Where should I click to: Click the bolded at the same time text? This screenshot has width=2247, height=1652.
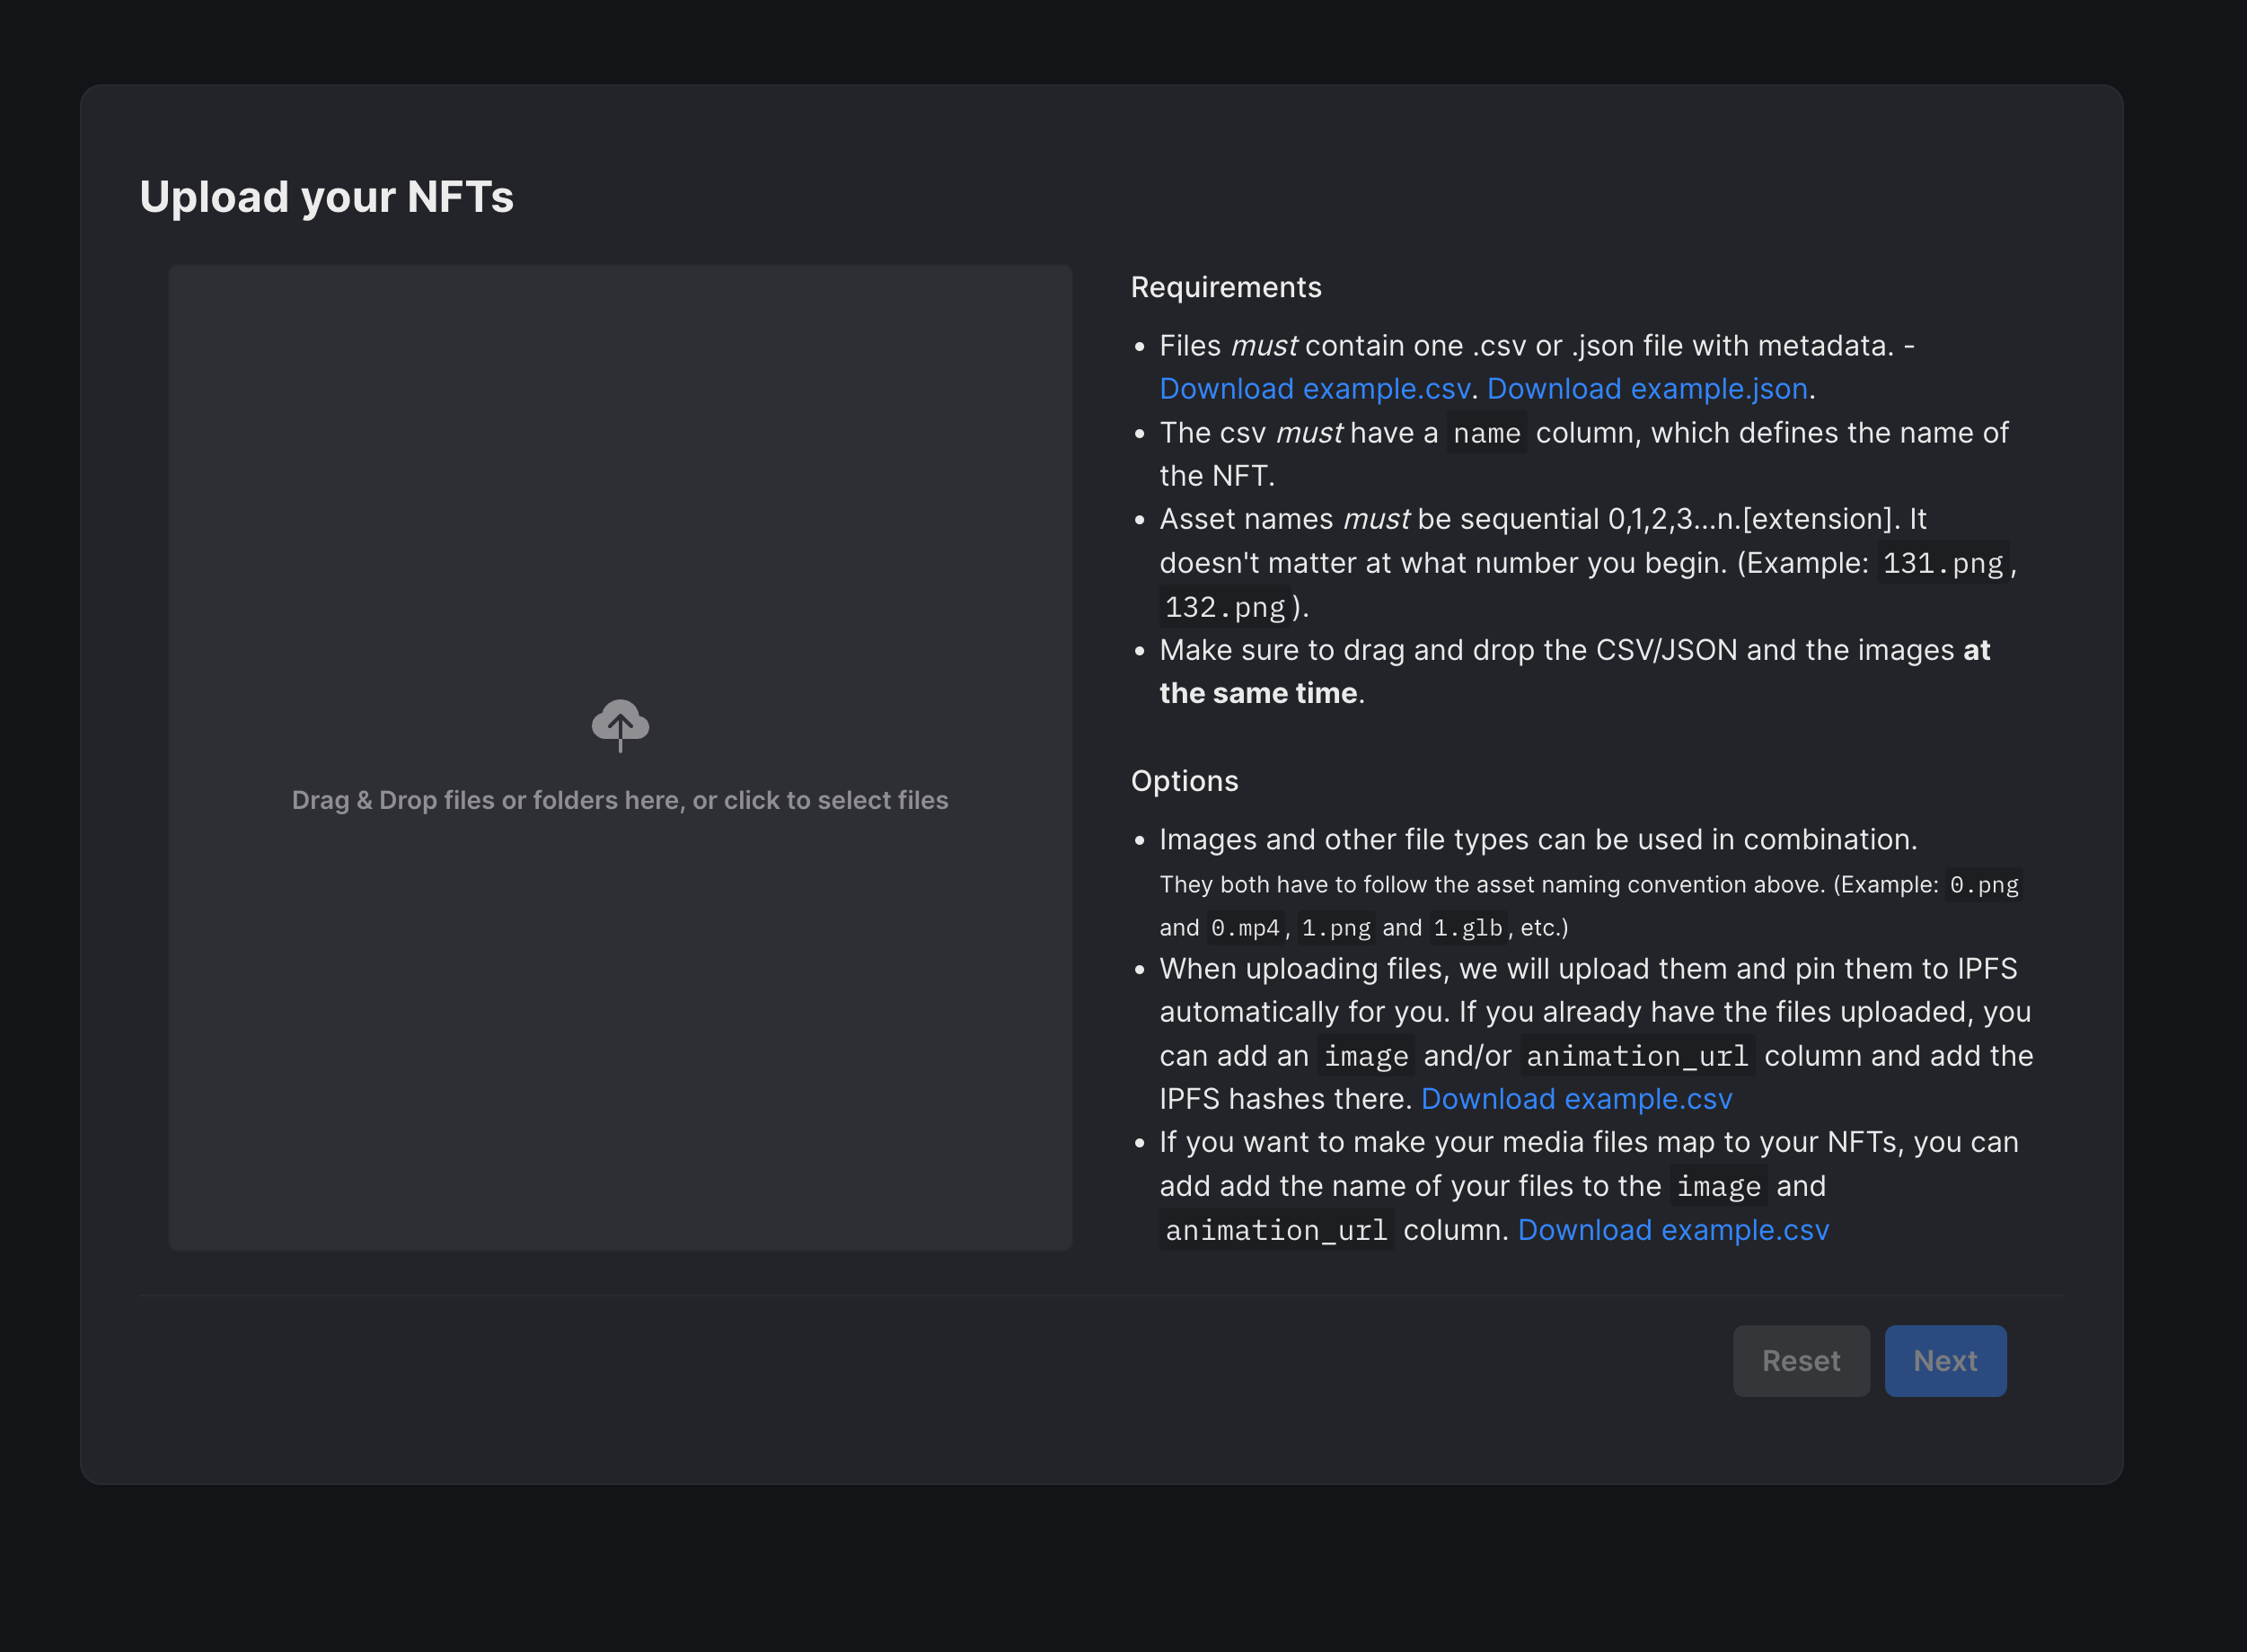(1258, 692)
